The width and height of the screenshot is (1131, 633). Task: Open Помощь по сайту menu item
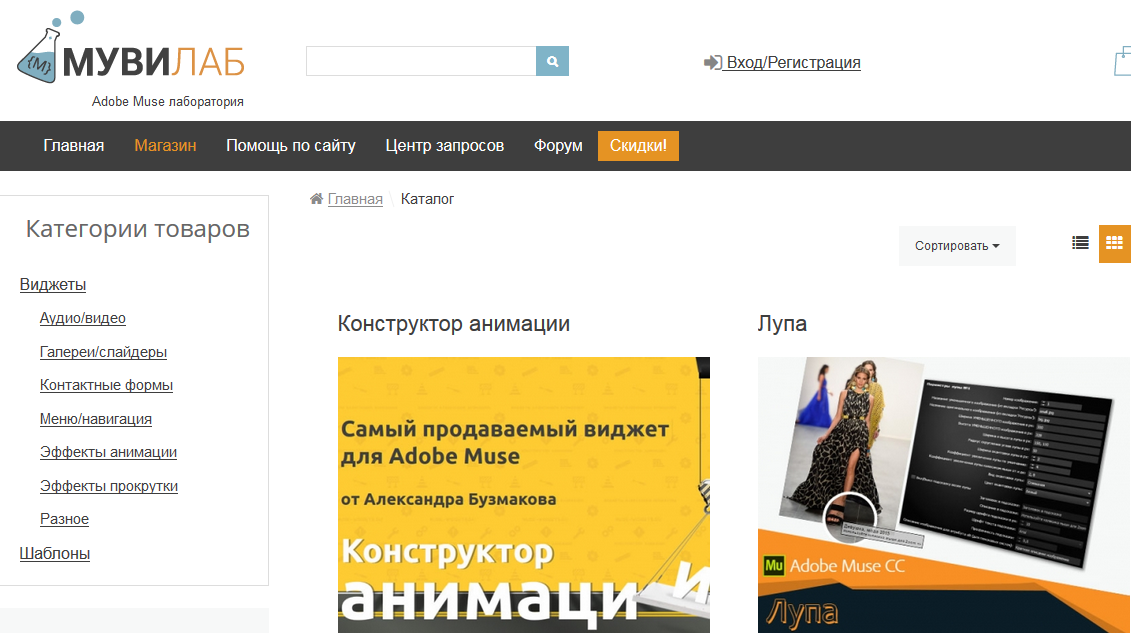point(291,146)
